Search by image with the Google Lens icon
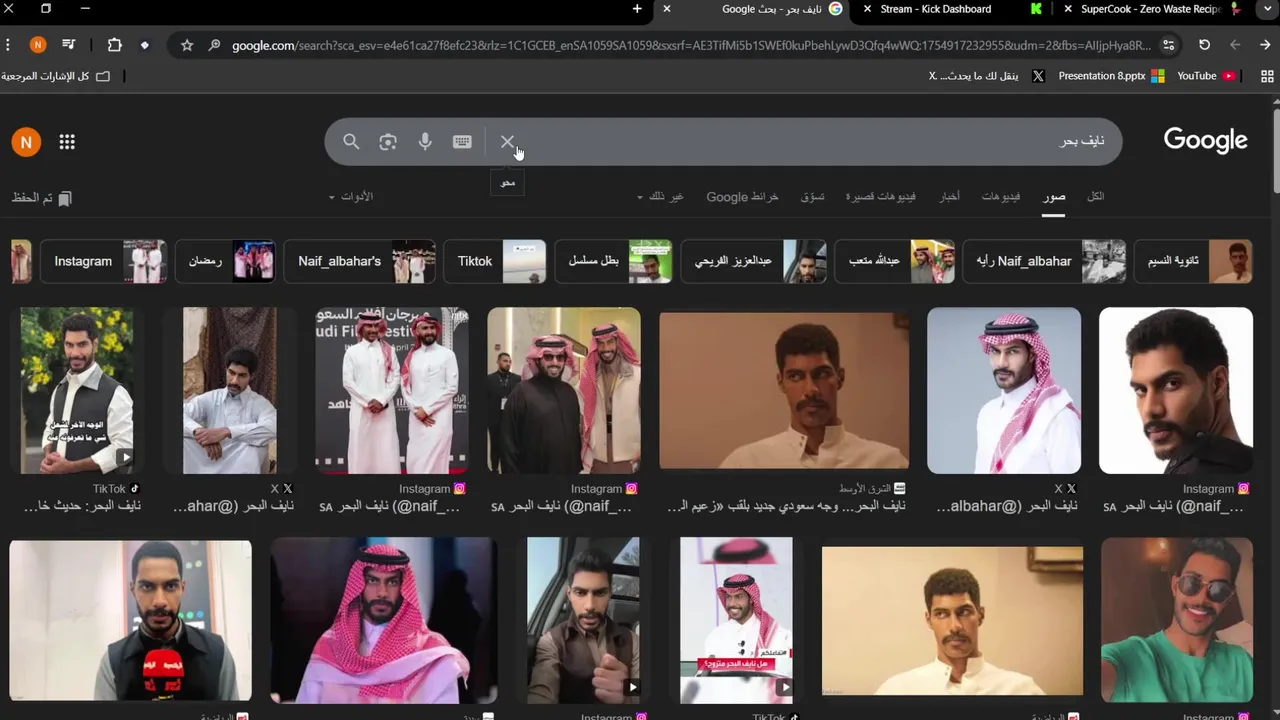This screenshot has height=720, width=1280. click(388, 142)
